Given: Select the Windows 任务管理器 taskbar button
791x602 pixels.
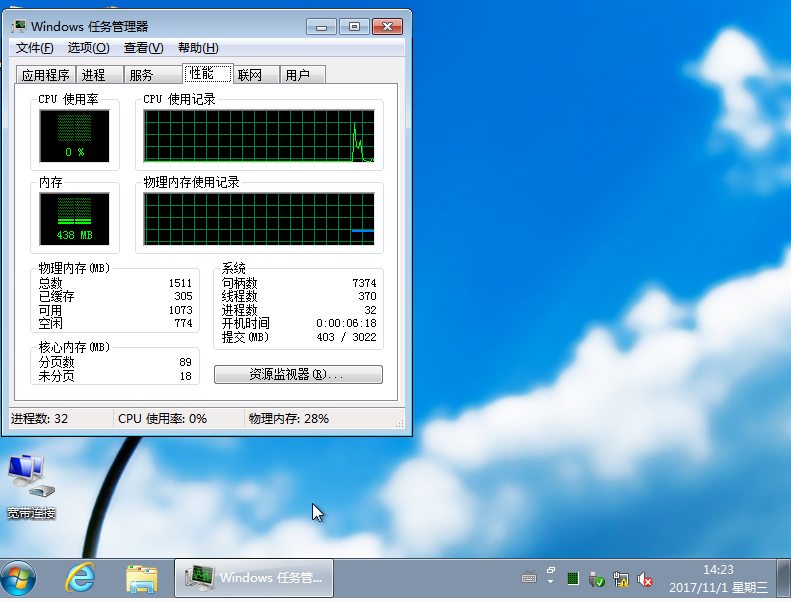Looking at the screenshot, I should click(254, 578).
